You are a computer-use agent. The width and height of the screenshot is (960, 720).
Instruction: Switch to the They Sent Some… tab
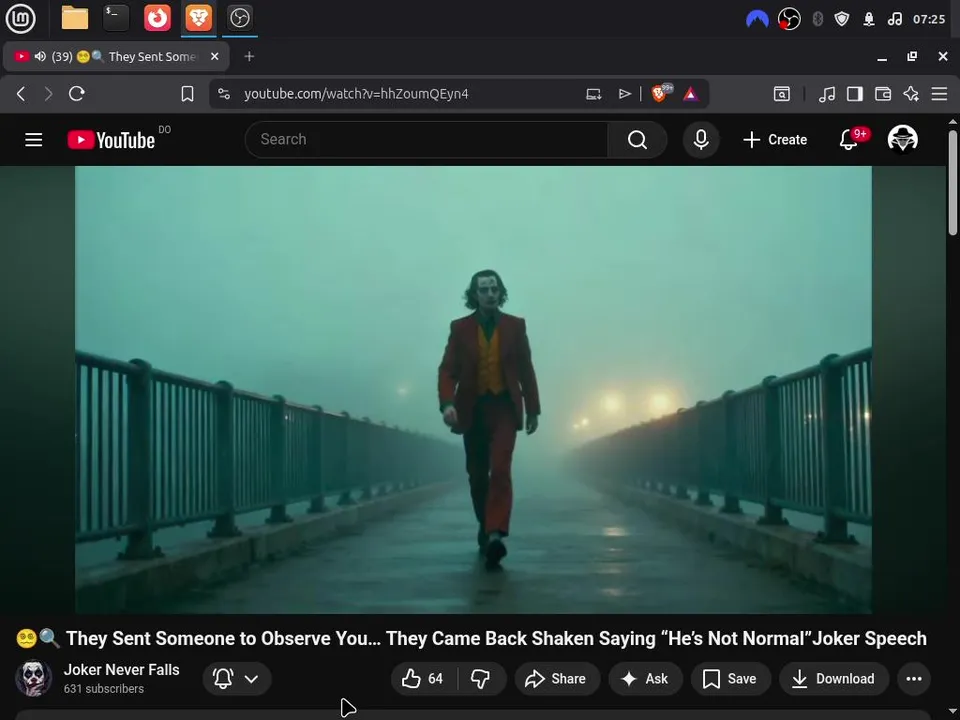(x=116, y=56)
